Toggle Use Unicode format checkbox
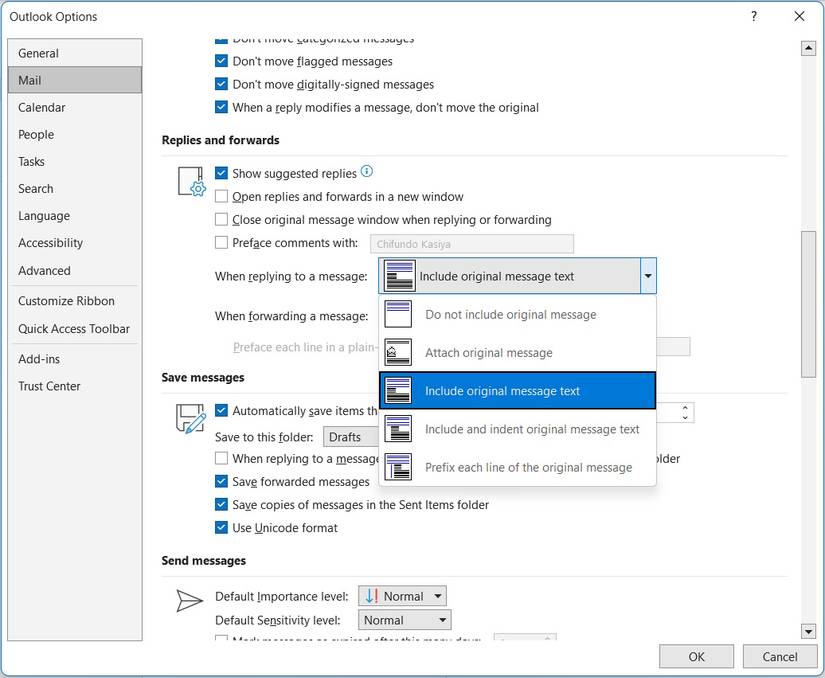This screenshot has width=825, height=678. tap(222, 528)
